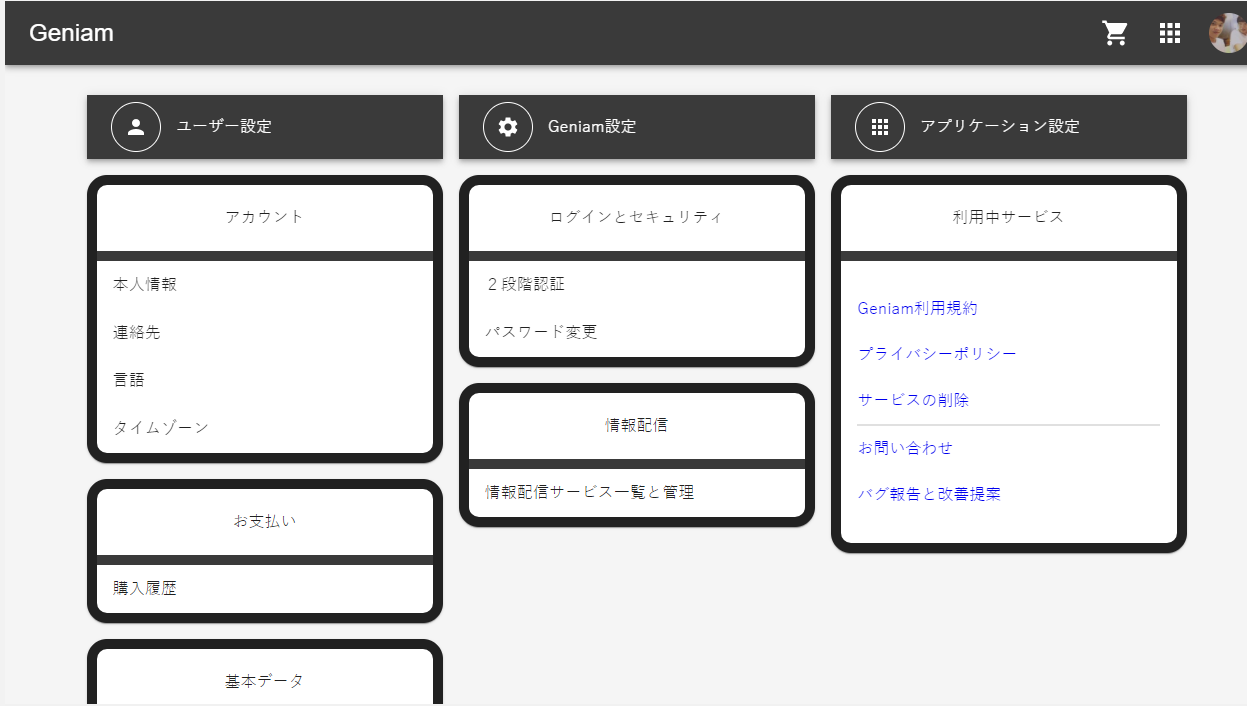Open 購入履歴 under payments

pyautogui.click(x=145, y=588)
